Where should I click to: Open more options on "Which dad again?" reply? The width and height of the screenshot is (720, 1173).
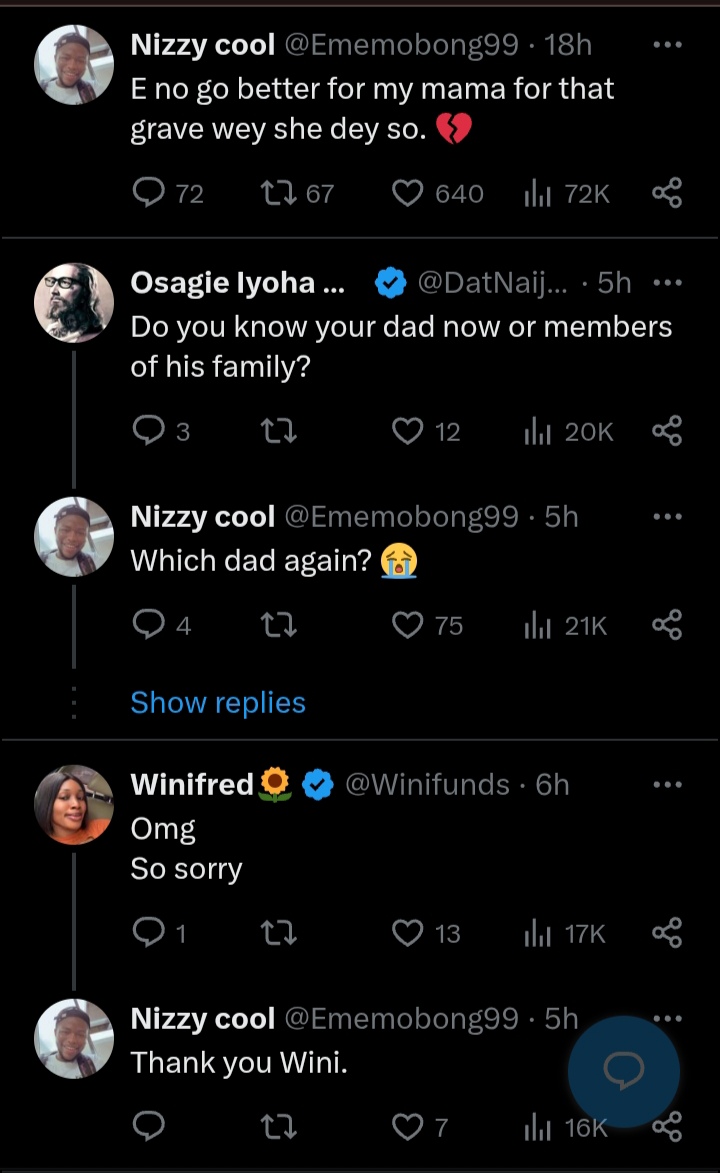[x=667, y=517]
